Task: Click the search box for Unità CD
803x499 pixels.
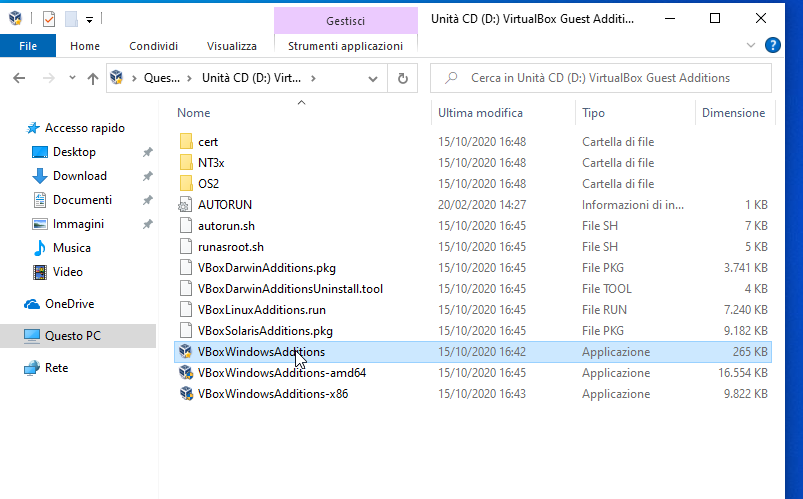Action: [600, 78]
